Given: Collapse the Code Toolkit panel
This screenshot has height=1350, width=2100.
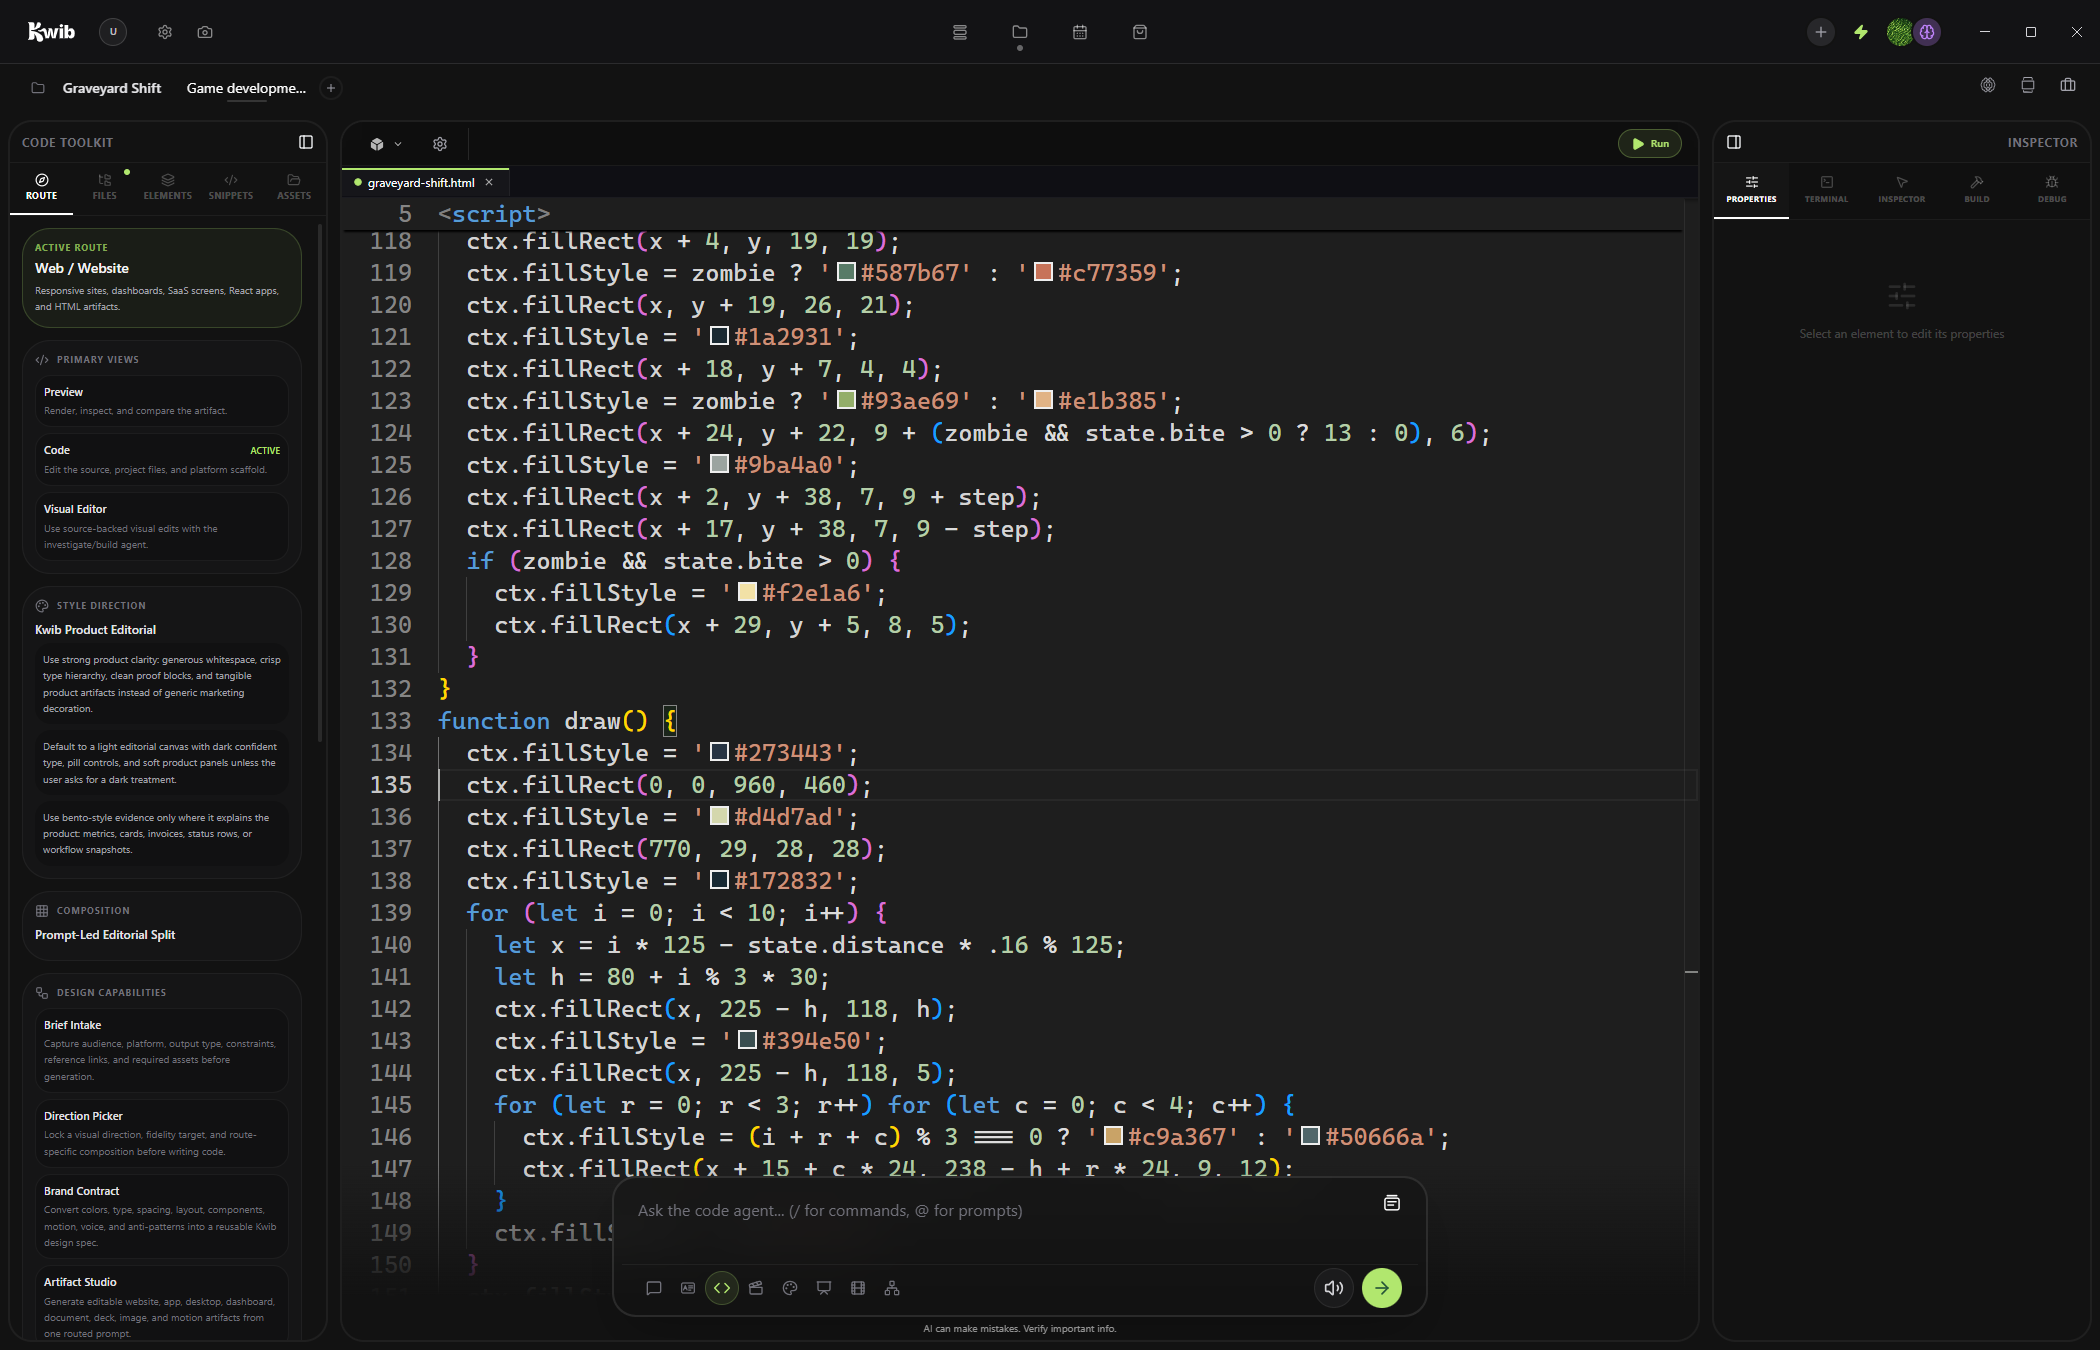Looking at the screenshot, I should pos(306,142).
